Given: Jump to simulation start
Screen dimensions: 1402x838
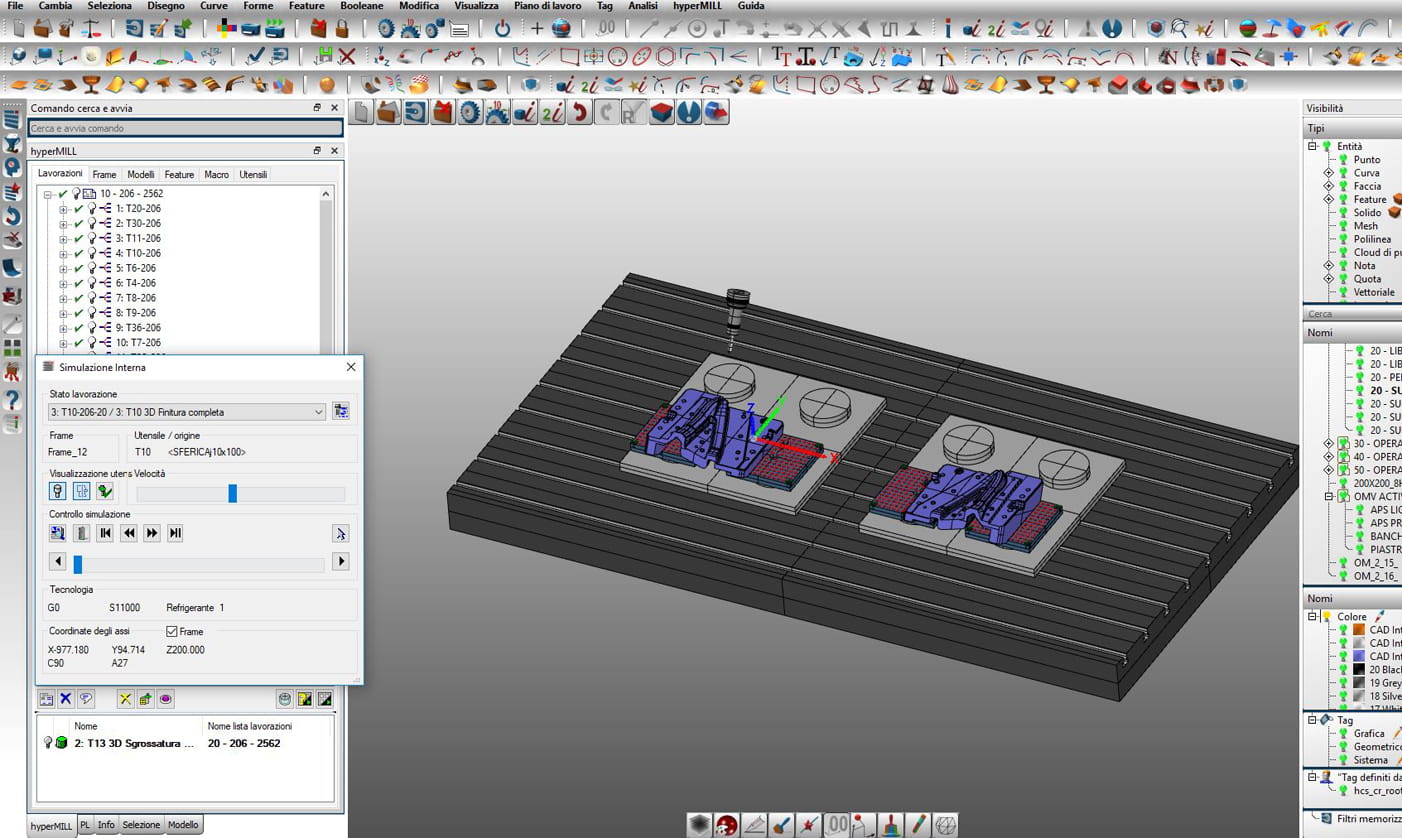Looking at the screenshot, I should [105, 533].
